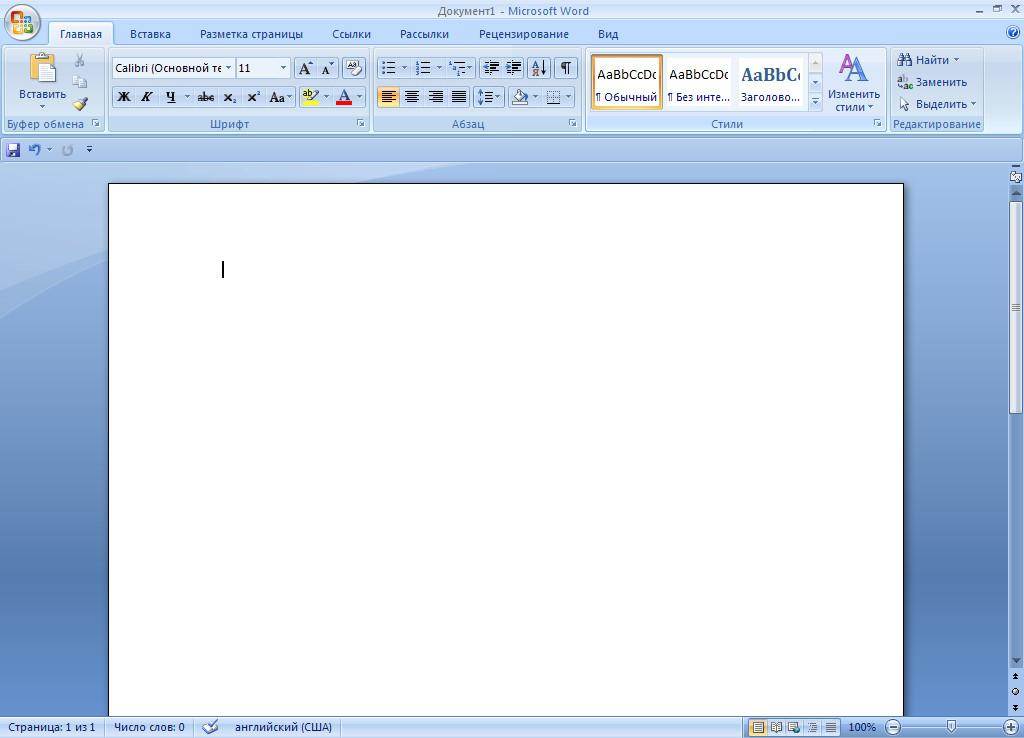Toggle strikethrough formatting
The width and height of the screenshot is (1024, 738).
(x=206, y=97)
